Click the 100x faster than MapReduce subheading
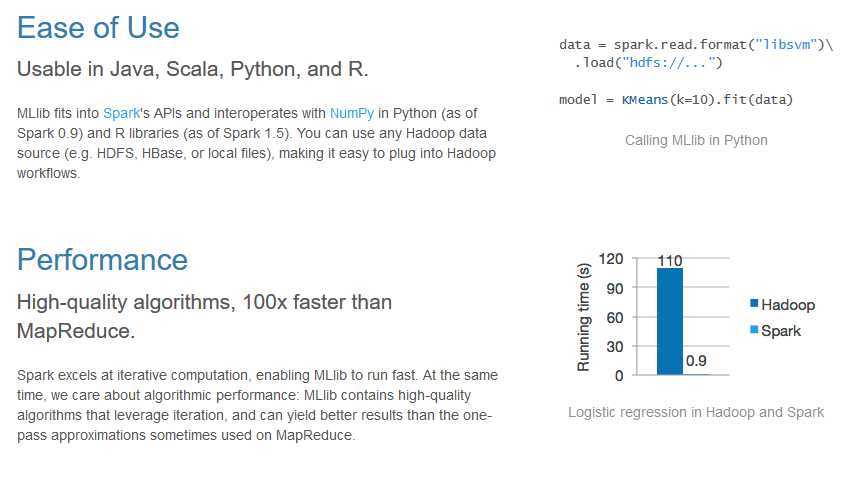 pyautogui.click(x=204, y=317)
